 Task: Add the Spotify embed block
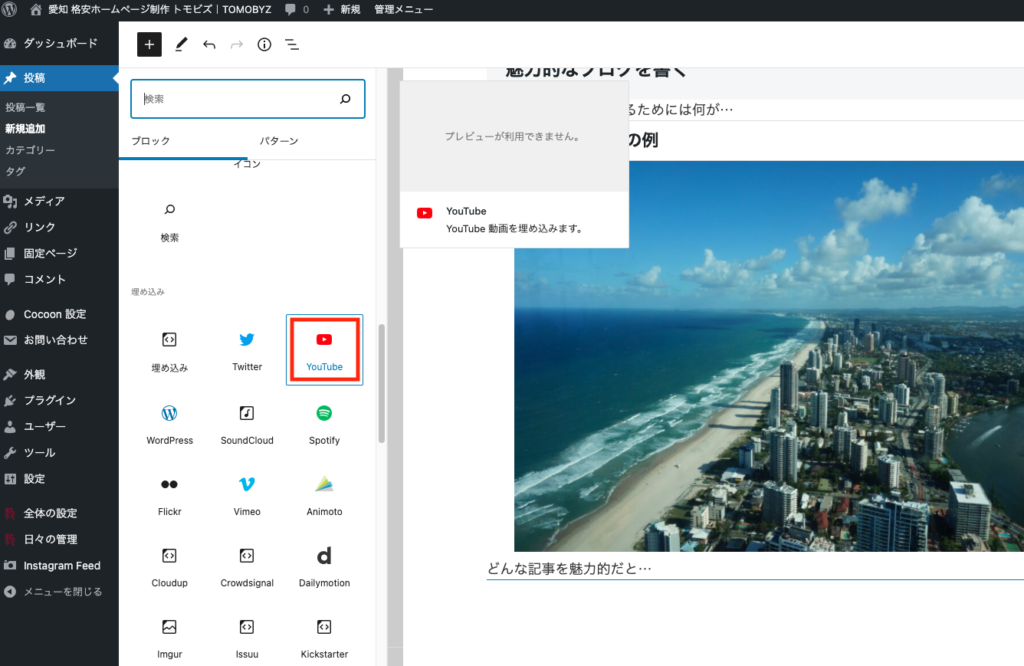tap(324, 423)
